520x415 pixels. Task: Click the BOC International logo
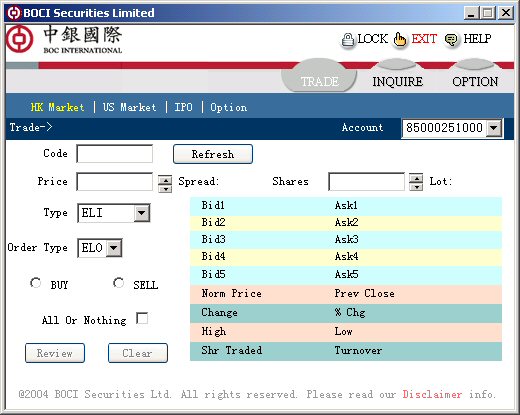point(64,40)
